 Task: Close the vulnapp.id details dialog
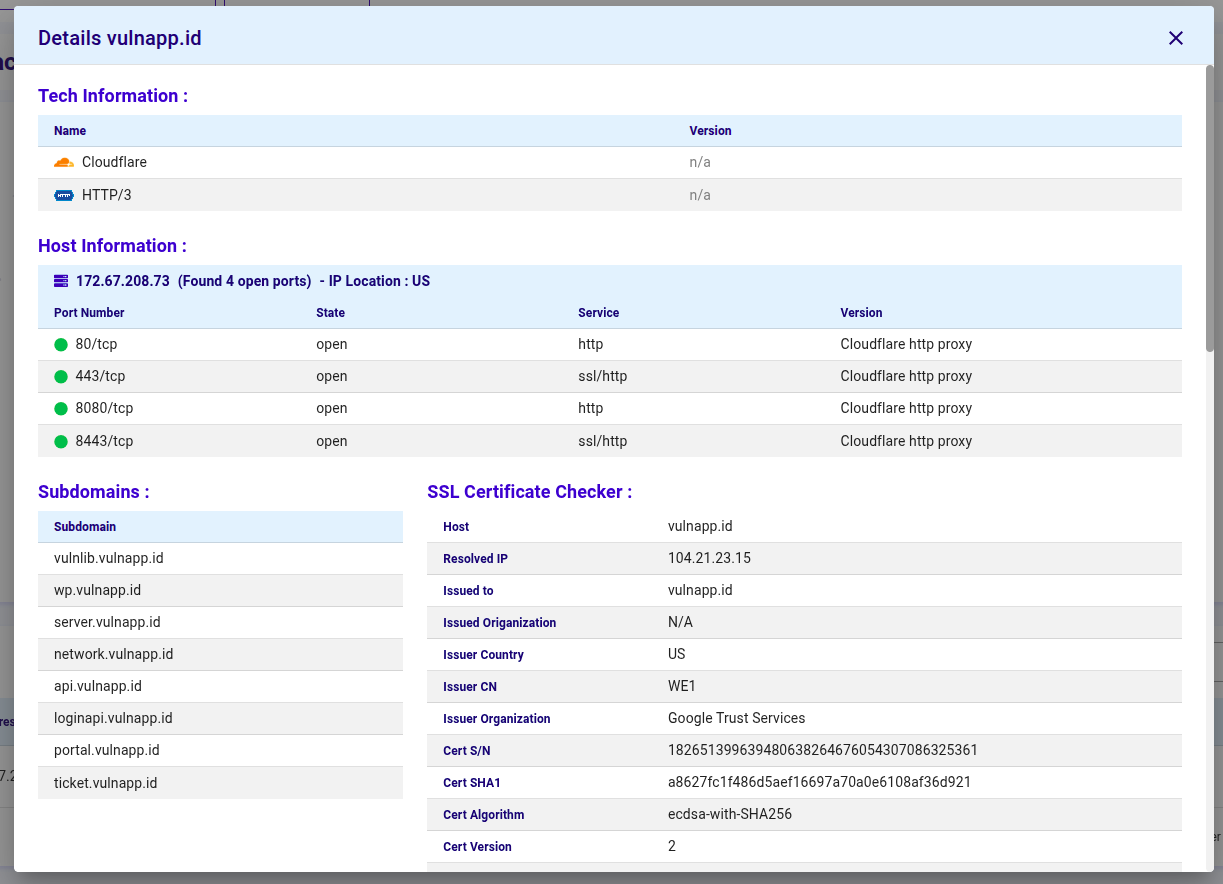pos(1176,38)
